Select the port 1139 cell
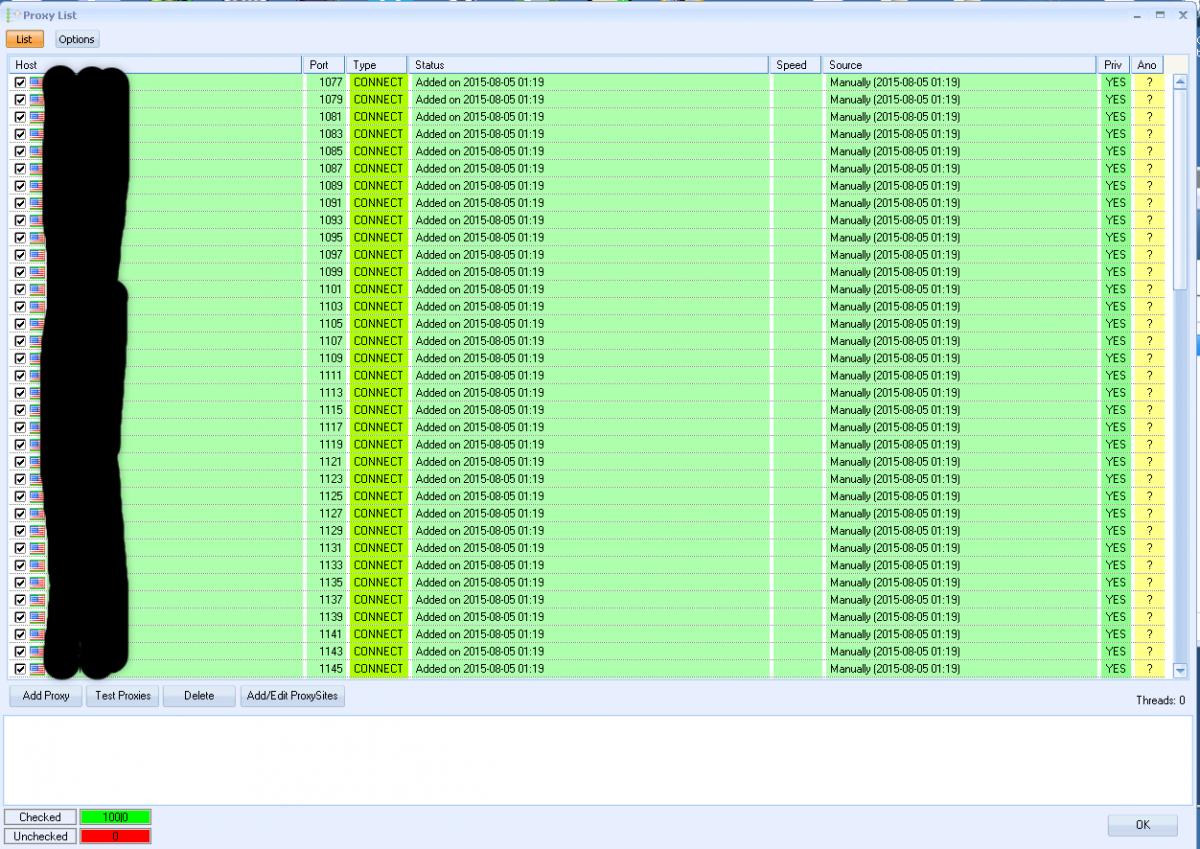The width and height of the screenshot is (1200, 849). coord(325,617)
